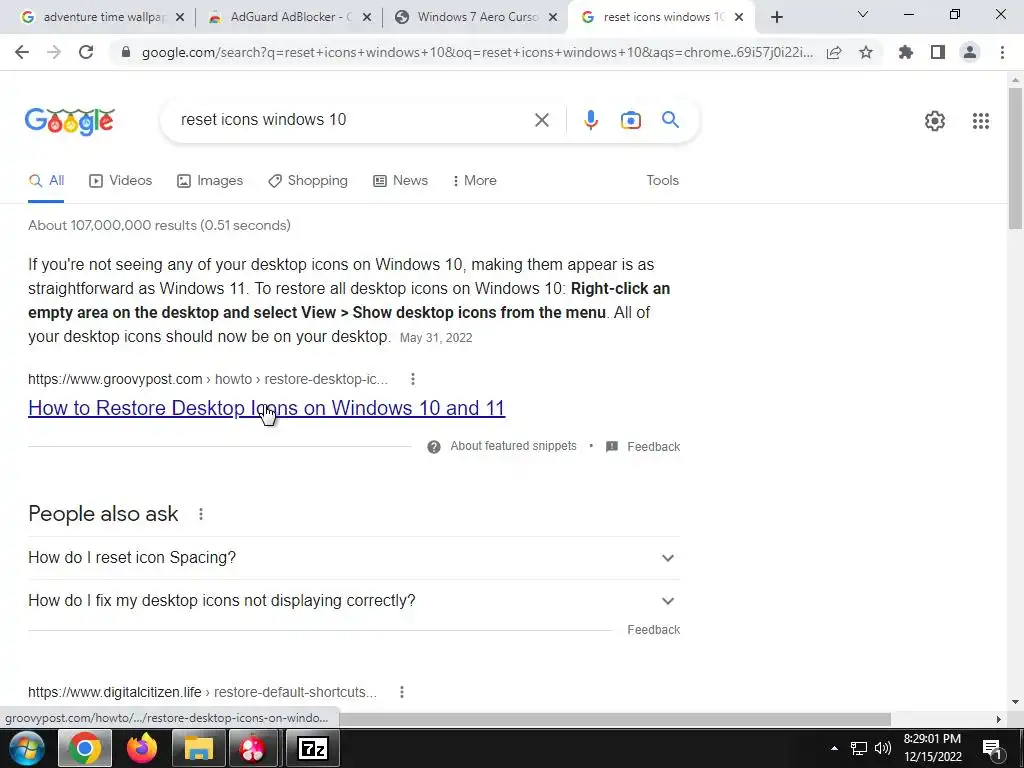This screenshot has height=768, width=1024.
Task: Open a new tab with plus button
Action: tap(776, 18)
